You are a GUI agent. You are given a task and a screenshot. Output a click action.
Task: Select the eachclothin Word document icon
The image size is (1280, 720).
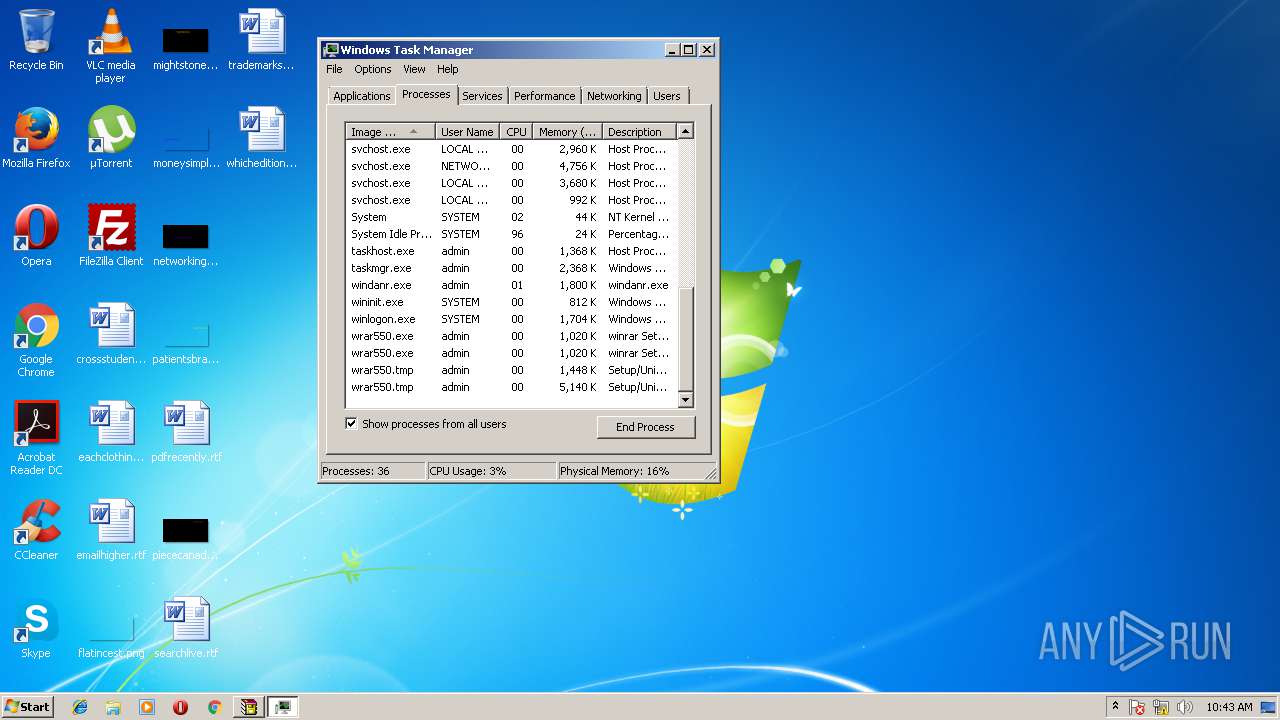coord(111,432)
